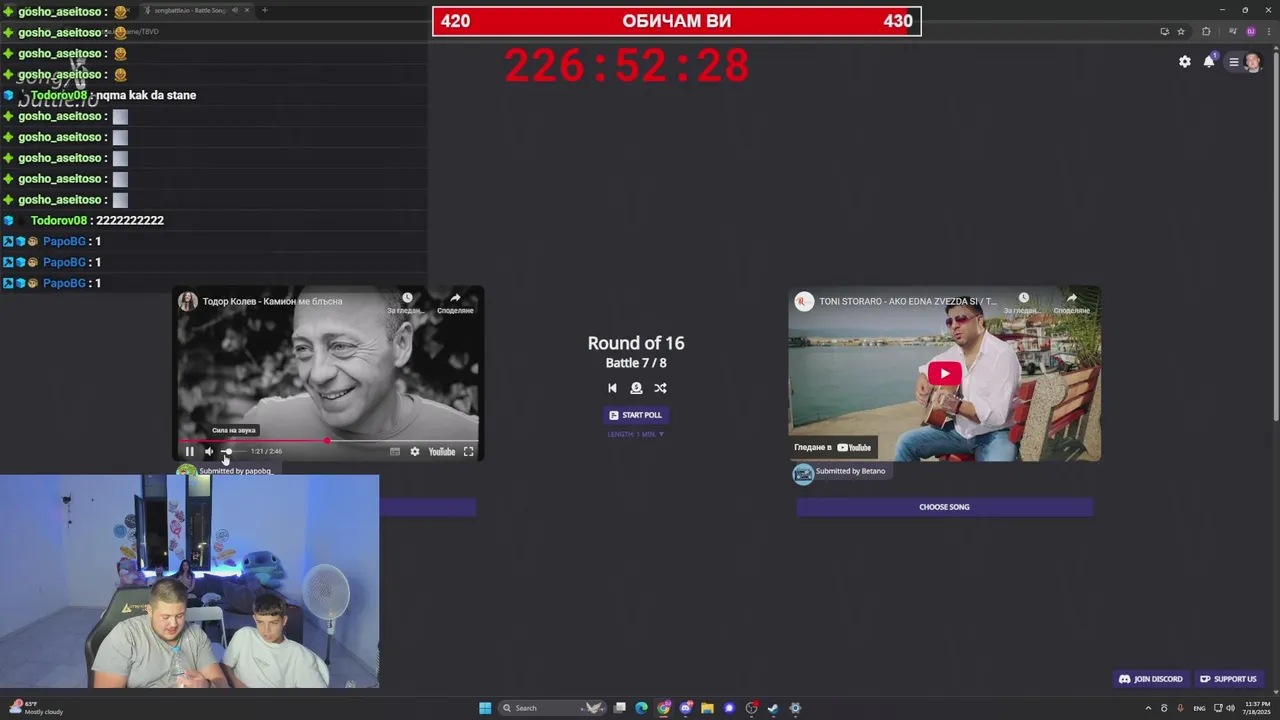Screen dimensions: 1280x720
Task: Click the taskbar Search box
Action: (554, 708)
